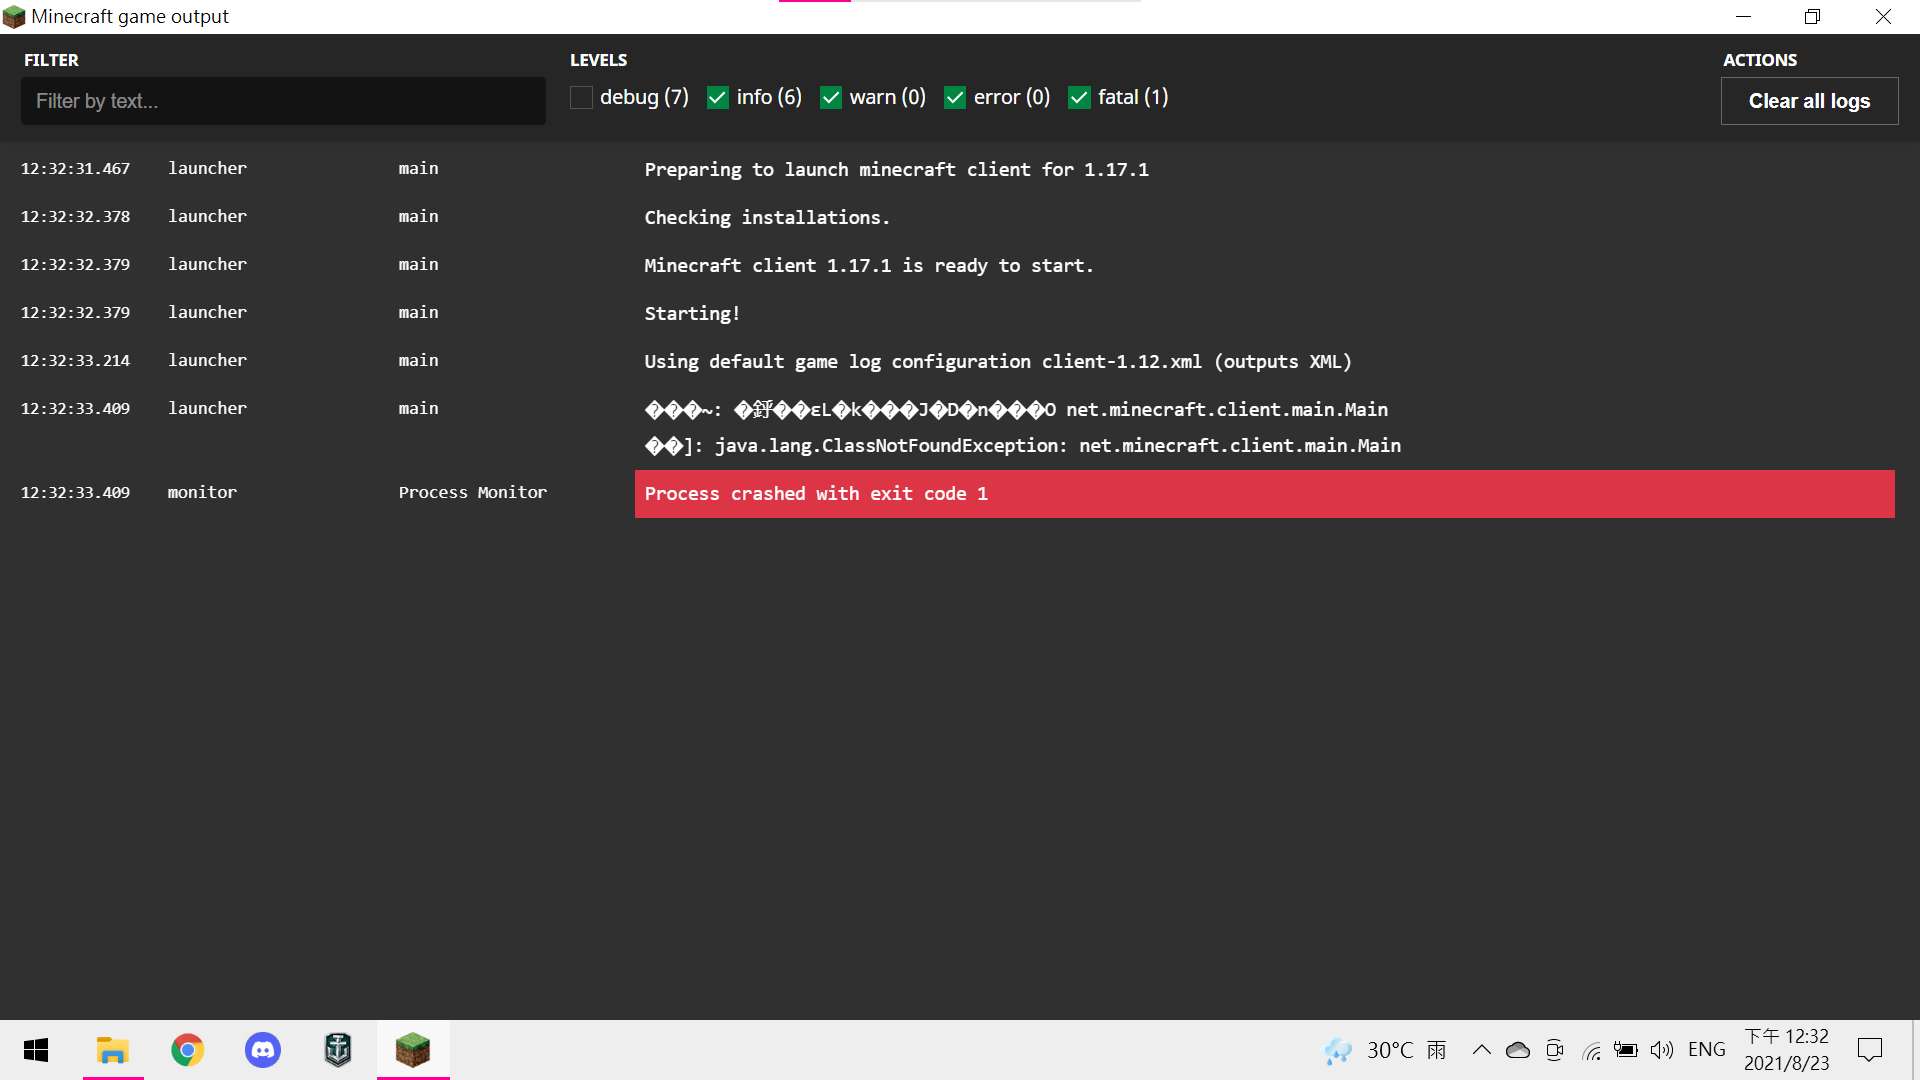The height and width of the screenshot is (1080, 1920).
Task: Open the notification center icon
Action: tap(1869, 1050)
